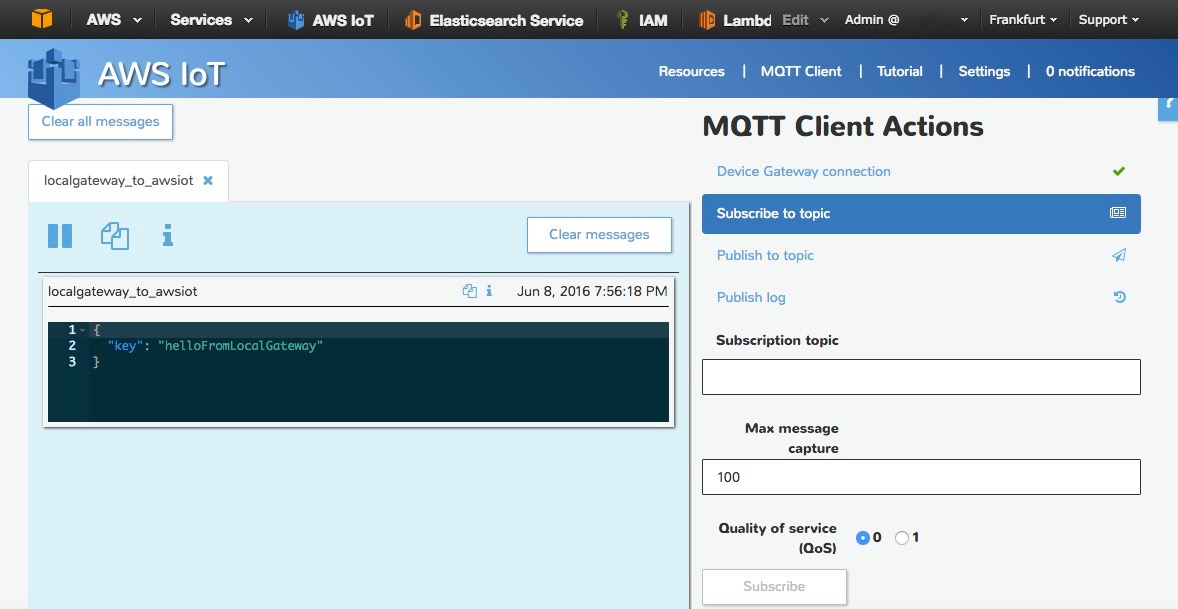This screenshot has height=609, width=1178.
Task: Open MQTT Client in the IoT header
Action: point(801,71)
